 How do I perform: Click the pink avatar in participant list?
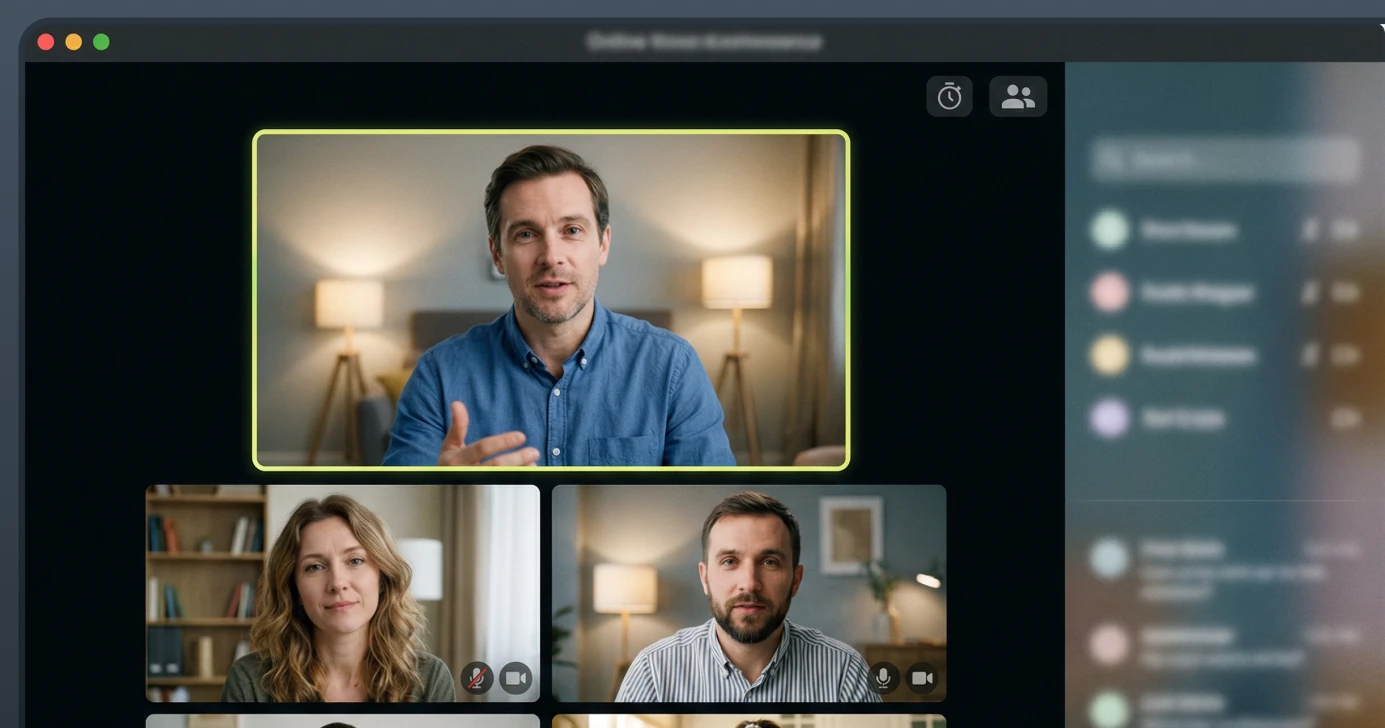click(x=1109, y=293)
